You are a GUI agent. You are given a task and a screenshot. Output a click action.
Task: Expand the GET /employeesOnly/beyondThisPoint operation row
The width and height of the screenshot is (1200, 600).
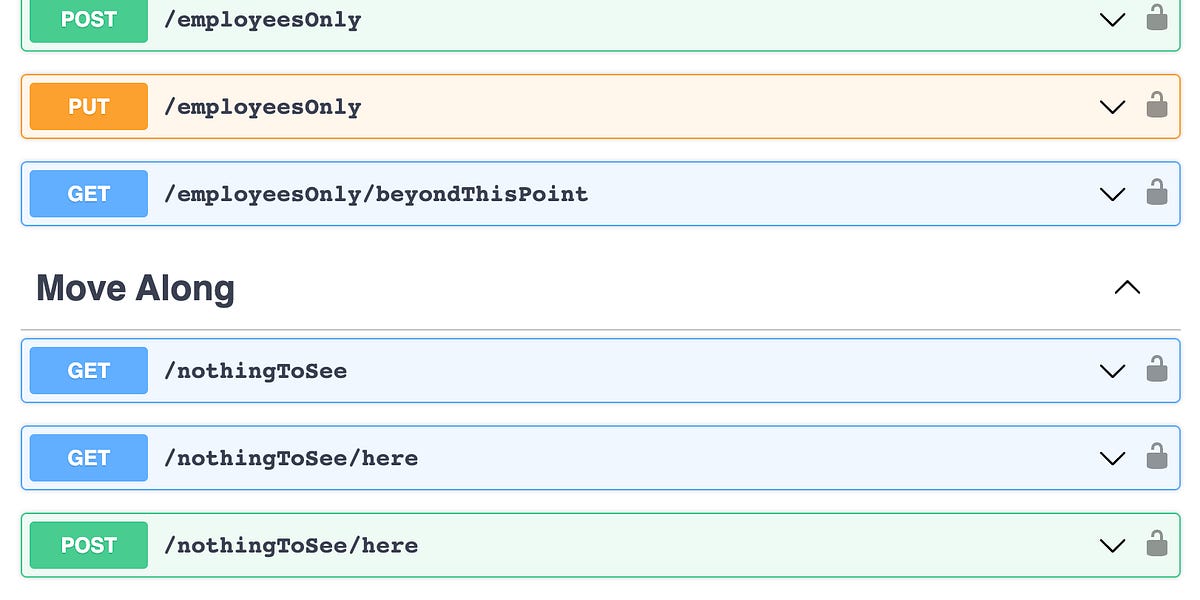tap(1112, 194)
